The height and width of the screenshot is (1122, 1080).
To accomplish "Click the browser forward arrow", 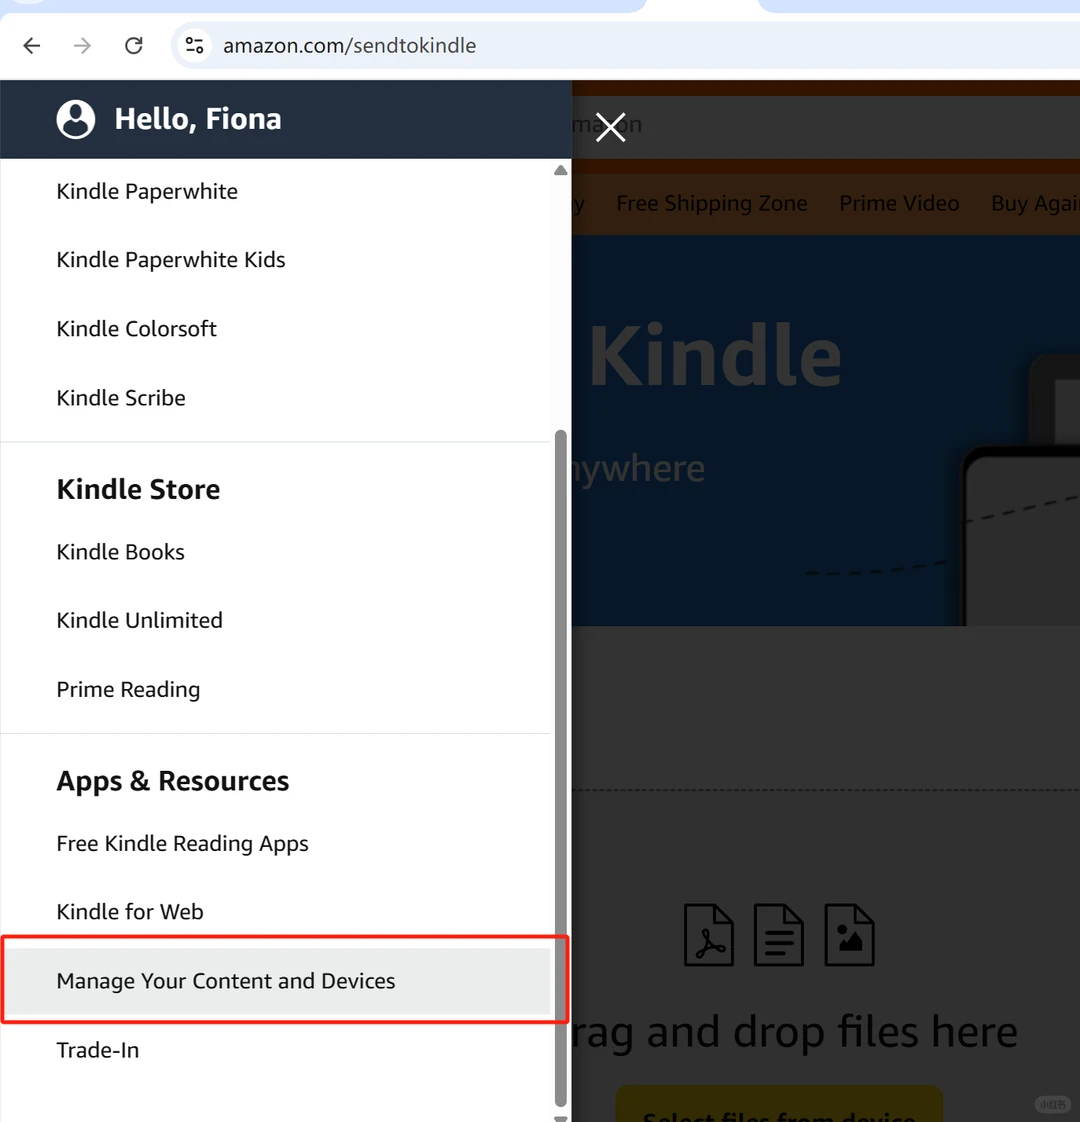I will (x=82, y=46).
